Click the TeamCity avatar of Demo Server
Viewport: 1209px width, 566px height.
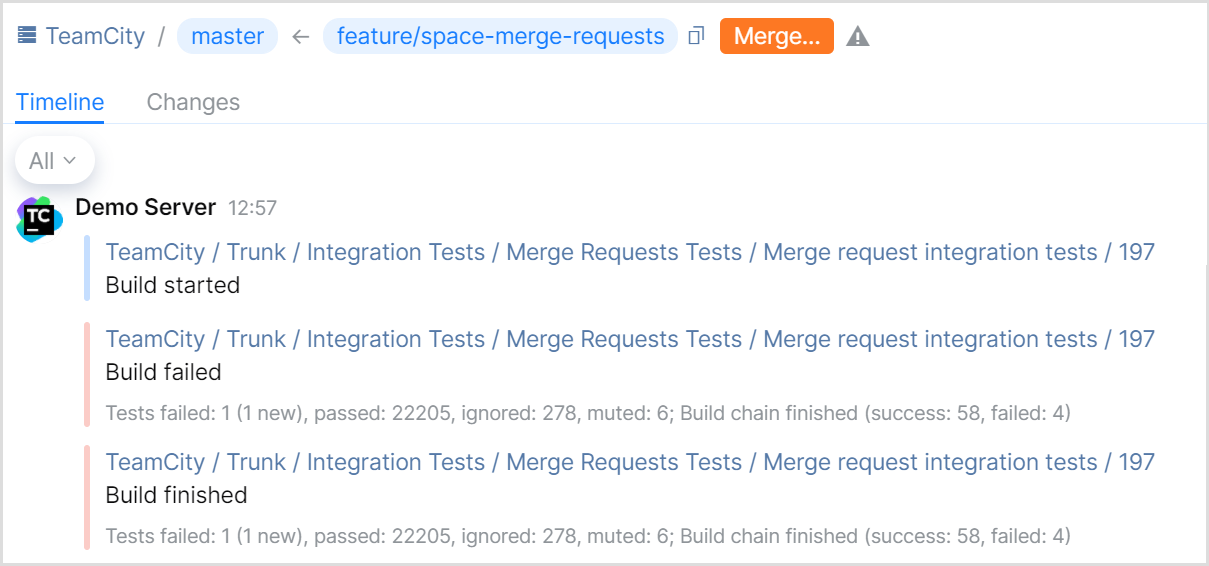click(39, 219)
